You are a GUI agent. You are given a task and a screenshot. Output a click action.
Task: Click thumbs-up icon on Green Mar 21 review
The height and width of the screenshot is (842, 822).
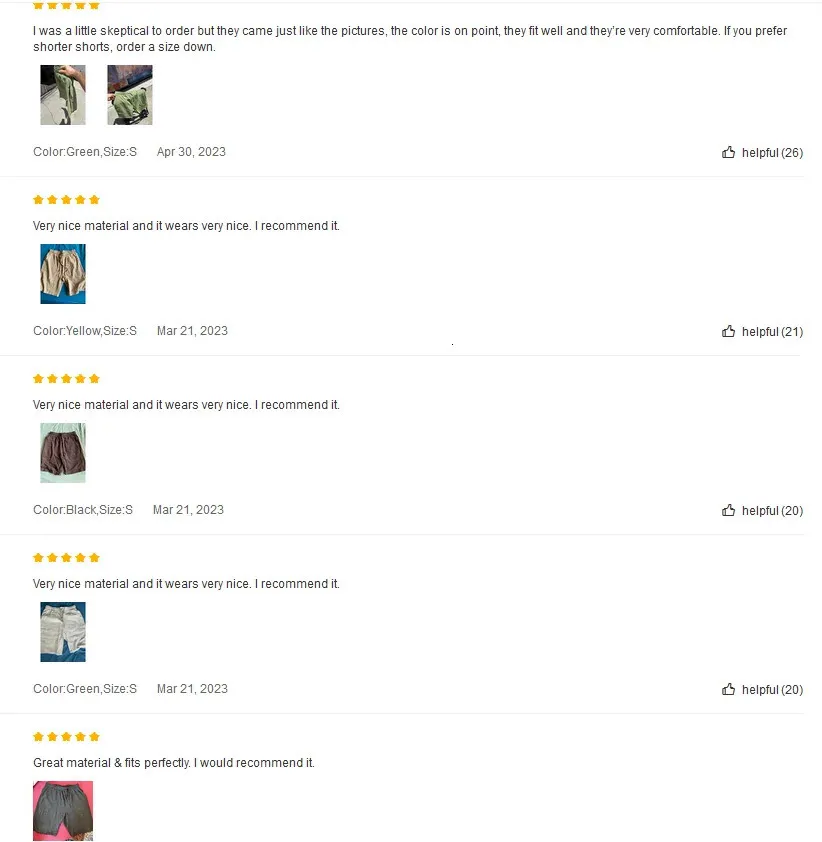tap(728, 688)
